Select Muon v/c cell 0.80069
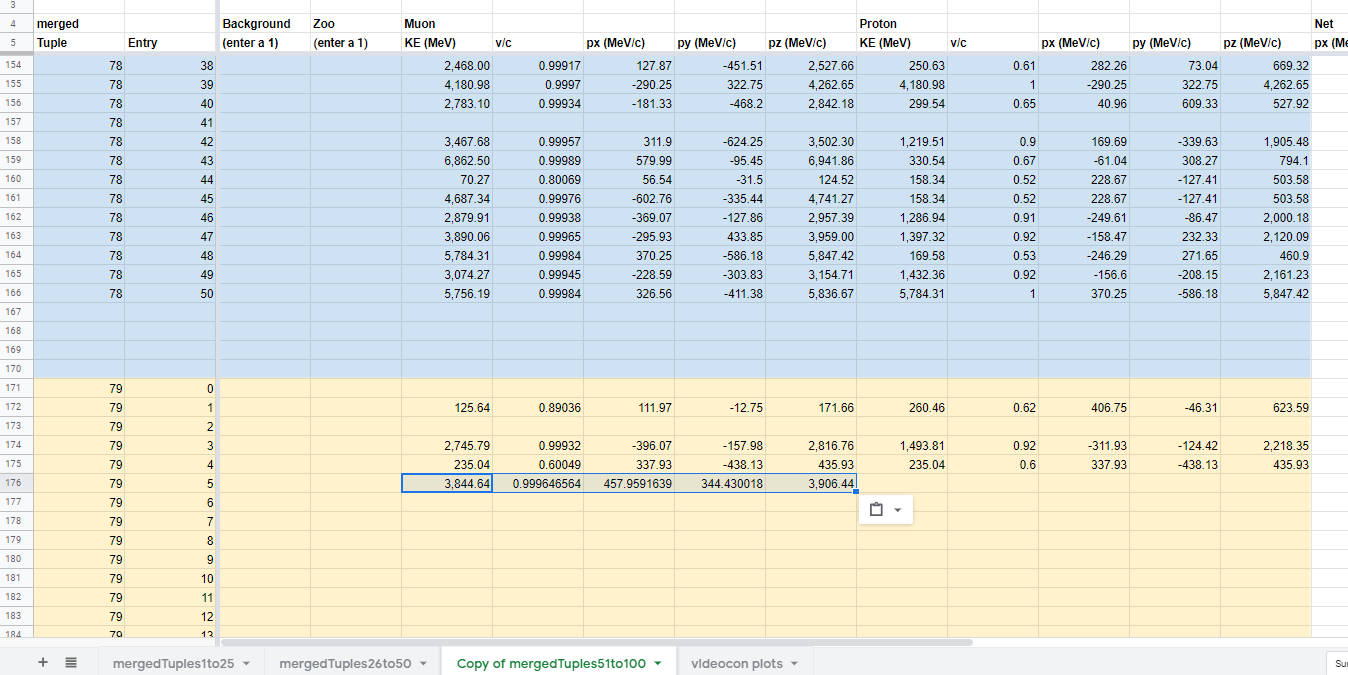Image resolution: width=1348 pixels, height=675 pixels. (538, 179)
